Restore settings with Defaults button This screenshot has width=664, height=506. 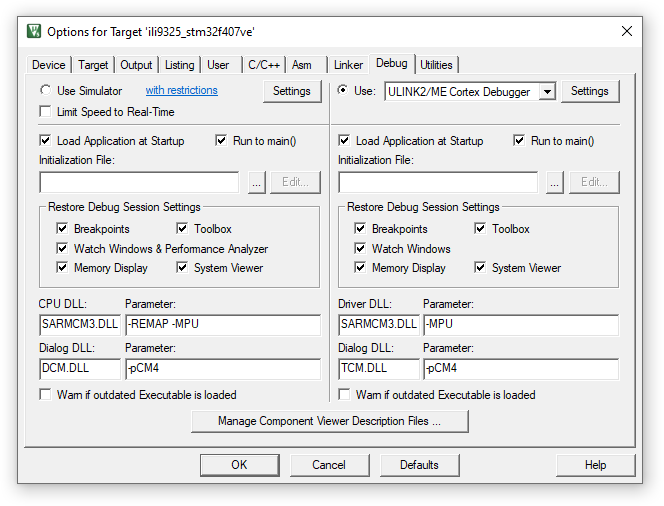[x=420, y=465]
